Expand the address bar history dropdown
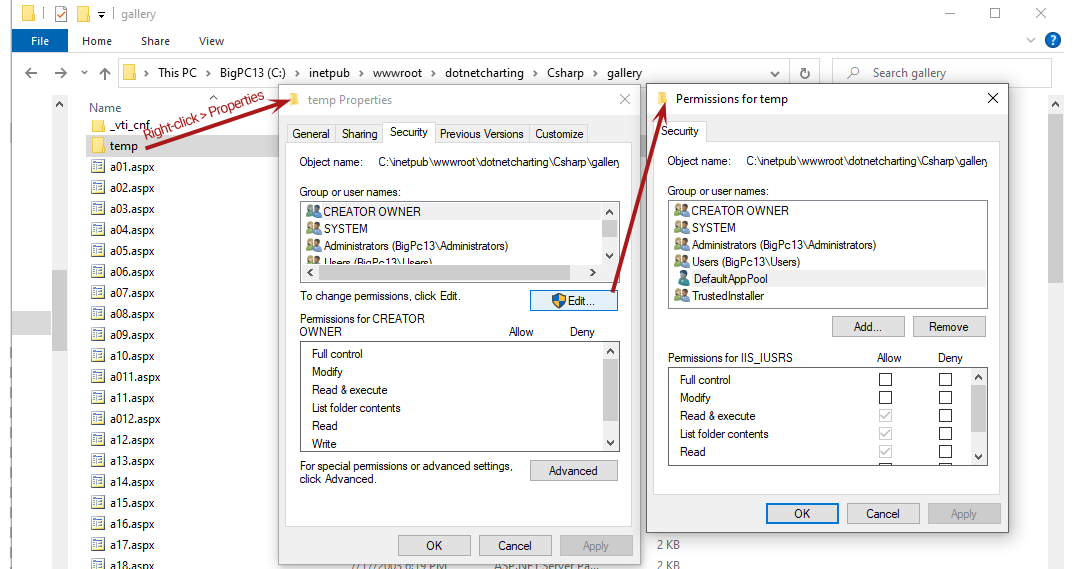Screen dimensions: 1075x569 click(x=776, y=73)
